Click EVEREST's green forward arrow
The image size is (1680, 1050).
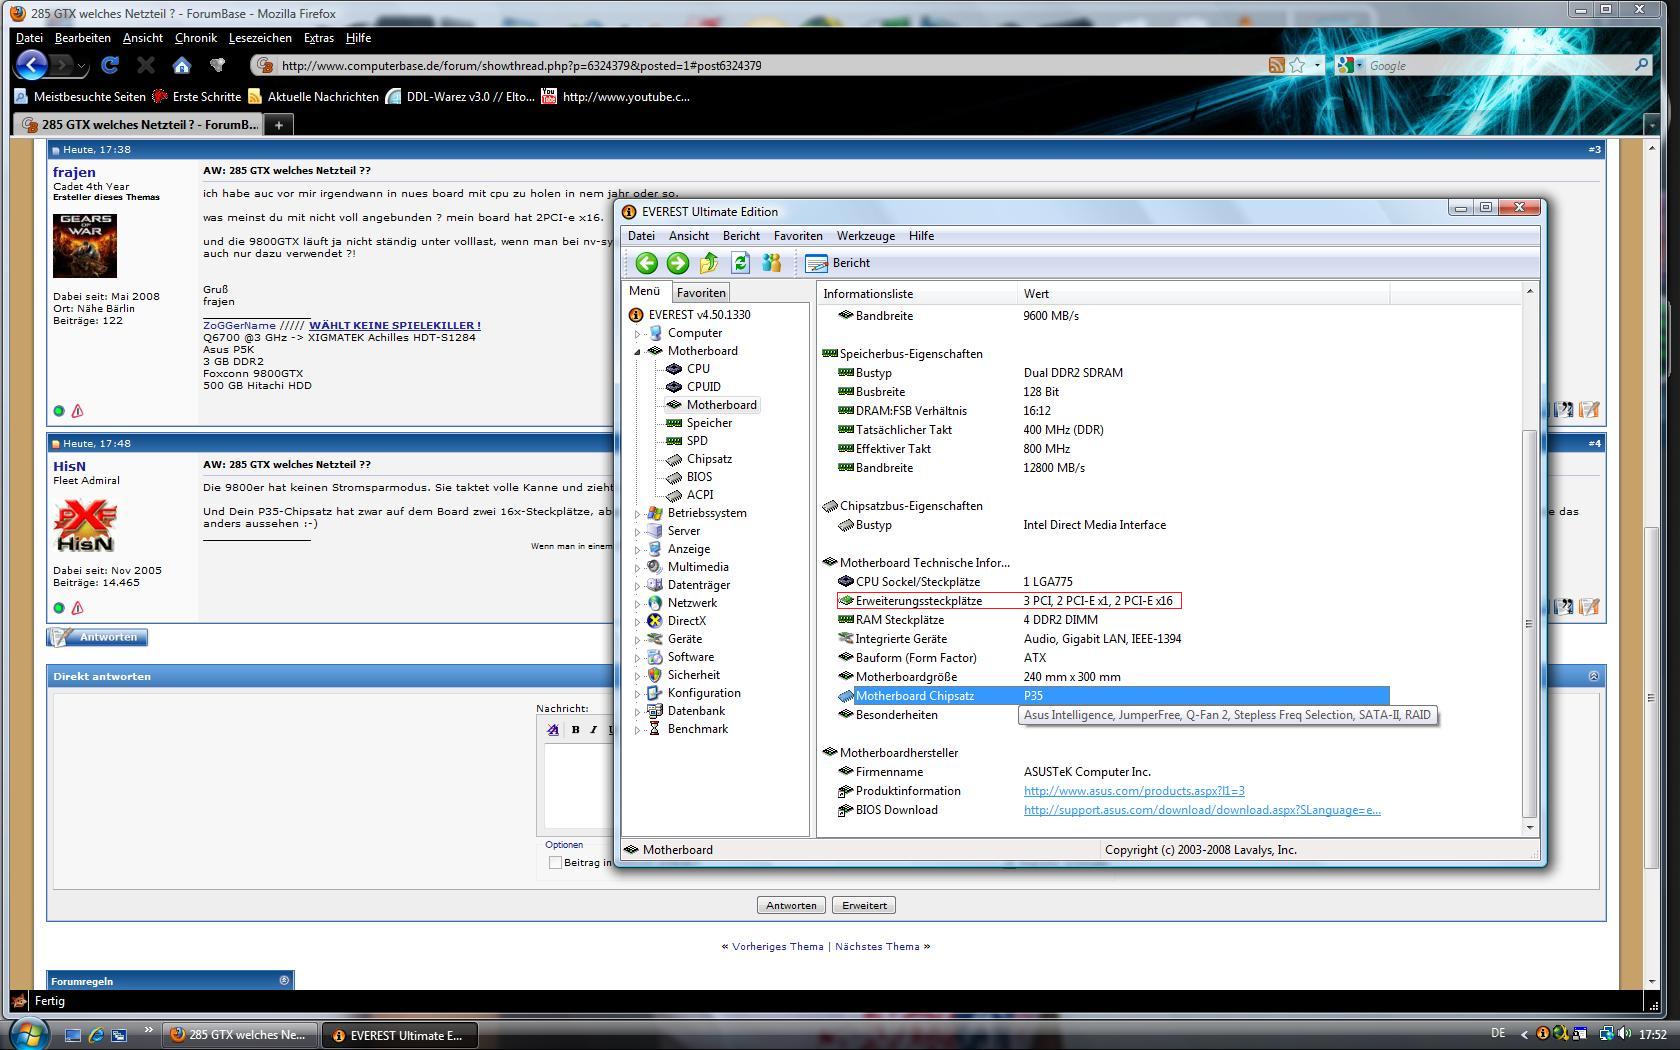click(678, 263)
